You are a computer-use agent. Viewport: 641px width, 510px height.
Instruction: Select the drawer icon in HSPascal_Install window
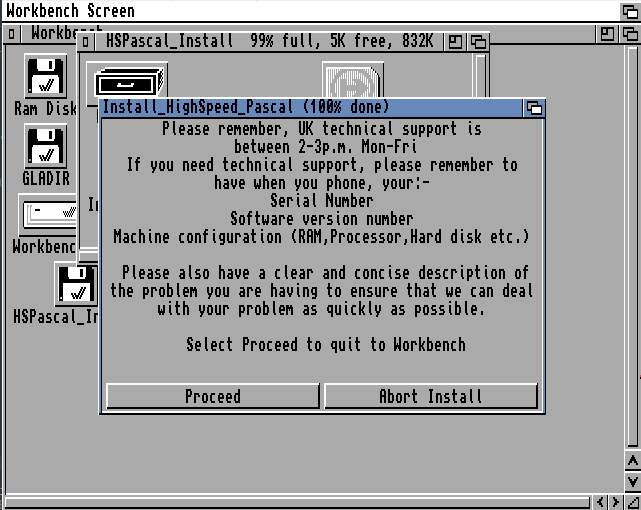pyautogui.click(x=127, y=80)
